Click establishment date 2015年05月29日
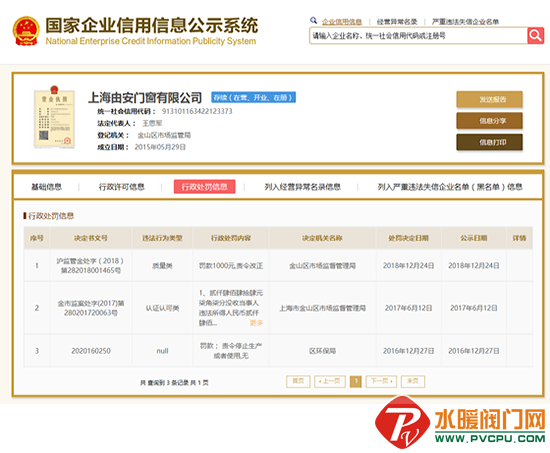Viewport: 550px width, 453px height. pos(160,147)
